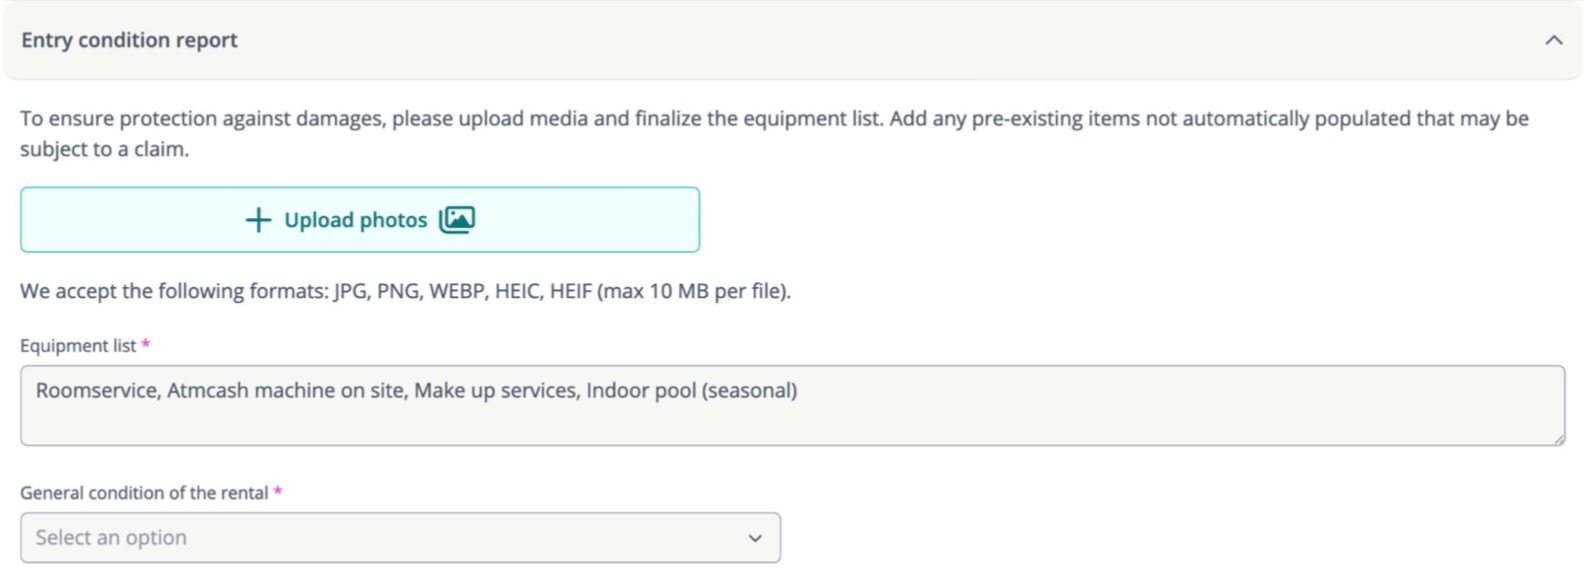Click the 'Upload photos' text label
The image size is (1594, 574).
[x=355, y=220]
